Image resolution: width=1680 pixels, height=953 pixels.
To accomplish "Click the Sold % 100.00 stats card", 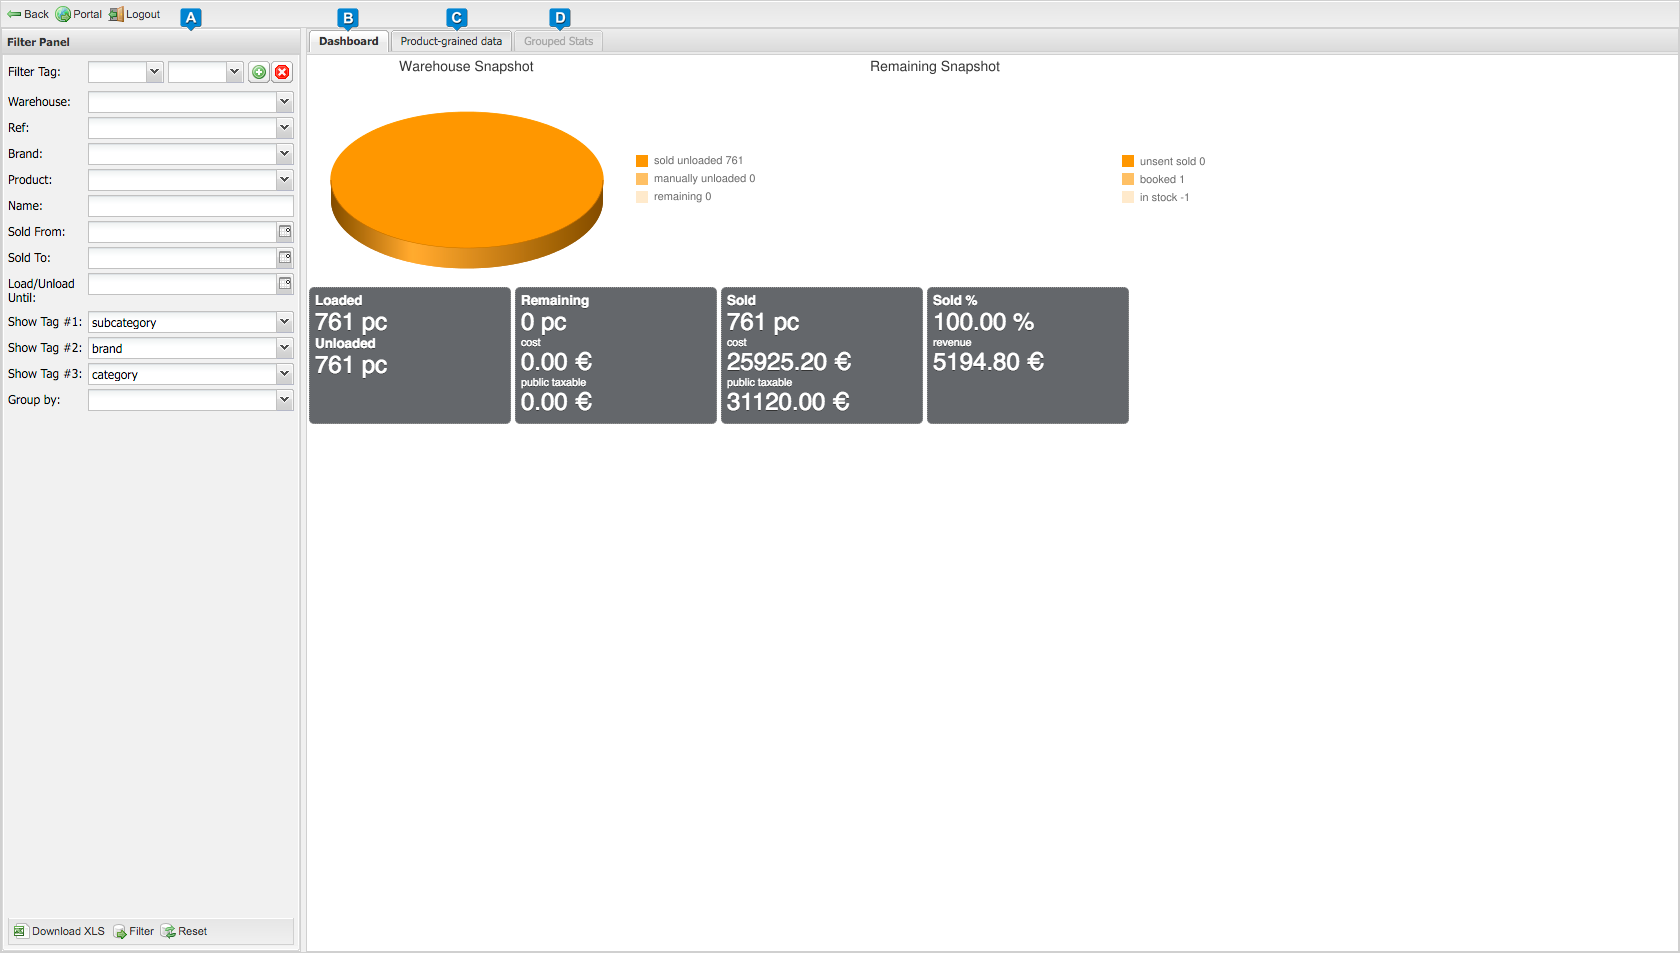I will 1028,356.
